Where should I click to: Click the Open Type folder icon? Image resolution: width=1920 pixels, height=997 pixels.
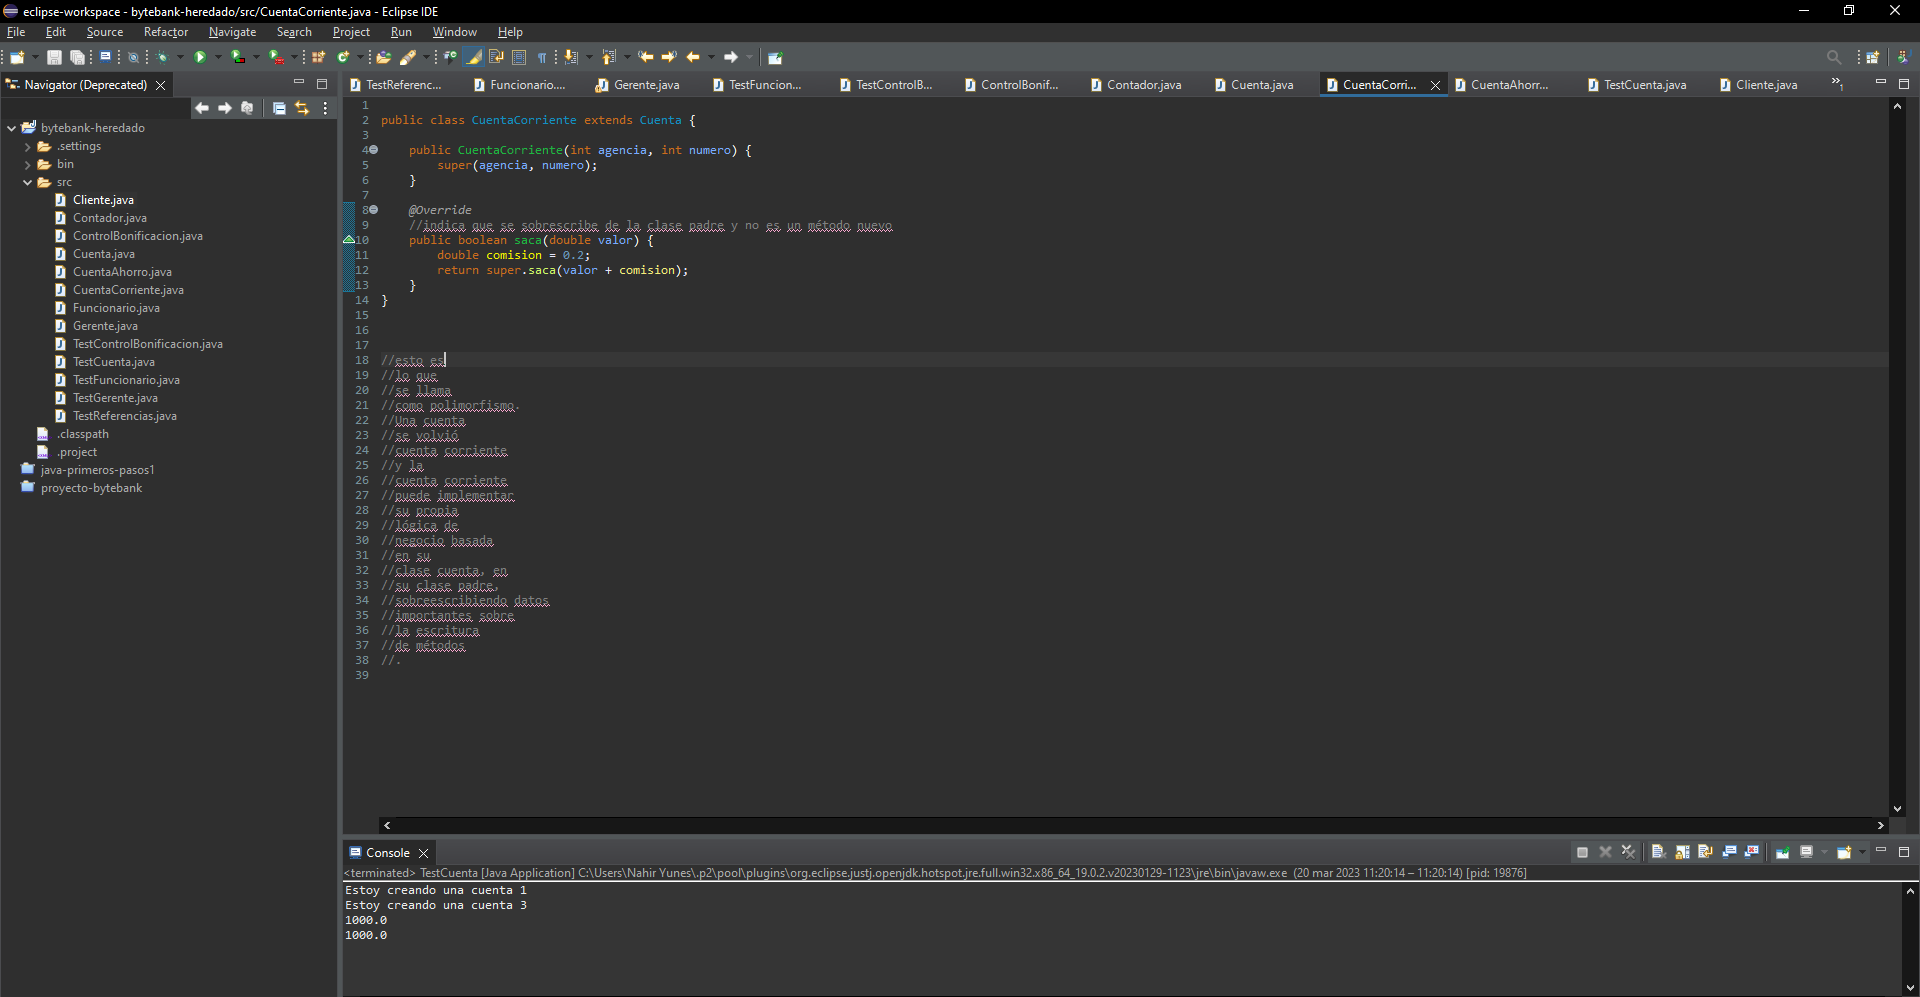click(x=383, y=57)
